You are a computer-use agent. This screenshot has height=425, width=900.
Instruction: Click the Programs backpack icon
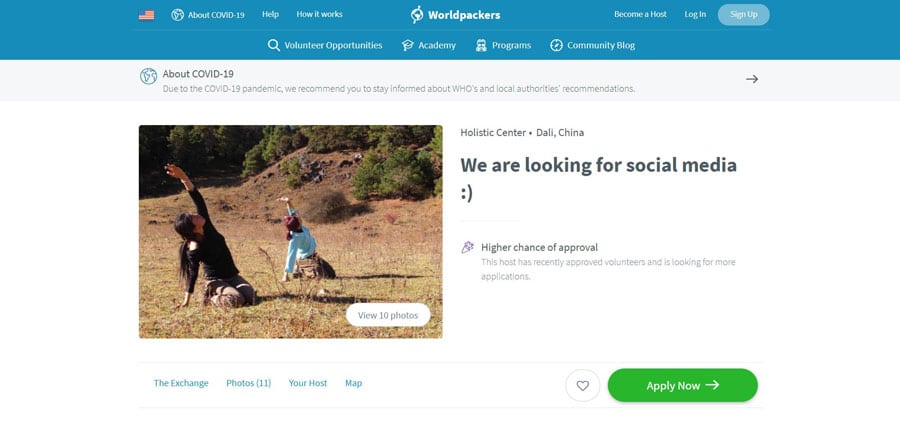tap(481, 45)
